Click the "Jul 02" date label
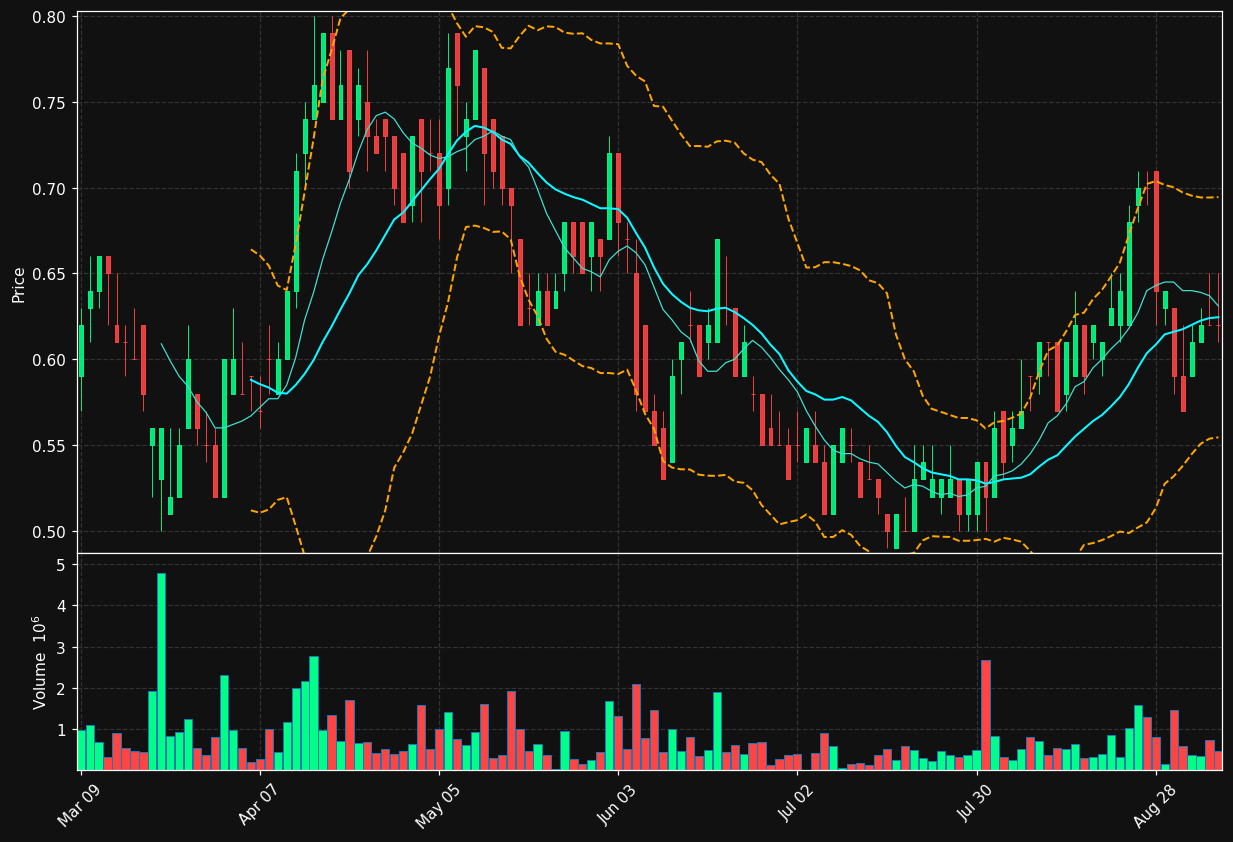 [x=796, y=804]
